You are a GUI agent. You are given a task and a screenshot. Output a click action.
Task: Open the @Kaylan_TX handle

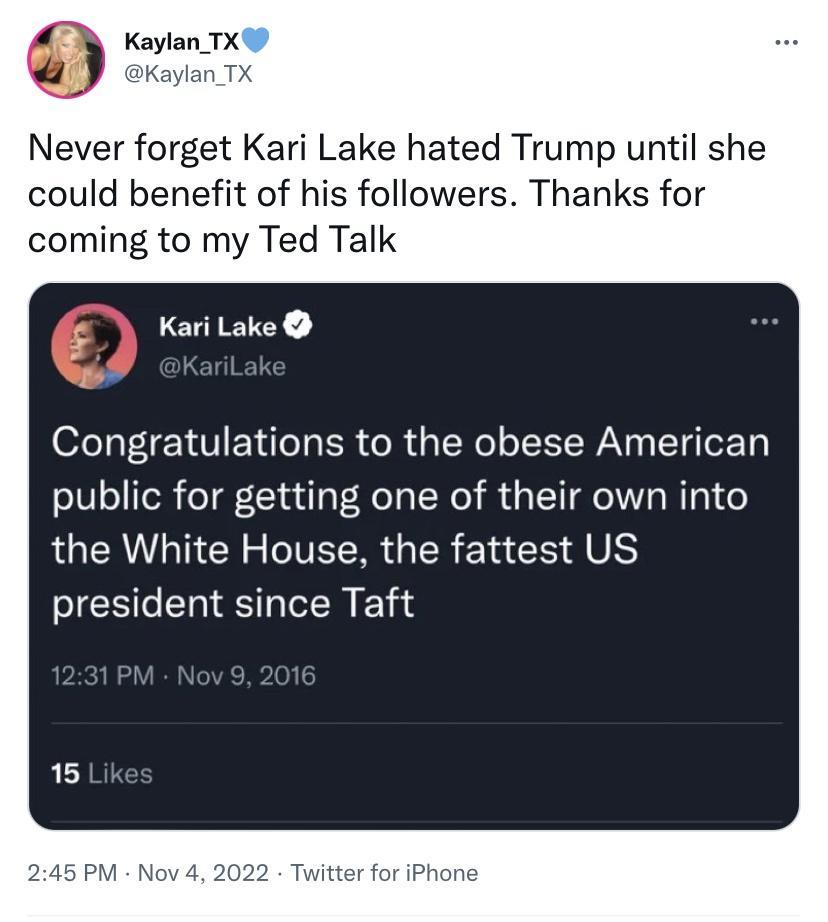(188, 72)
